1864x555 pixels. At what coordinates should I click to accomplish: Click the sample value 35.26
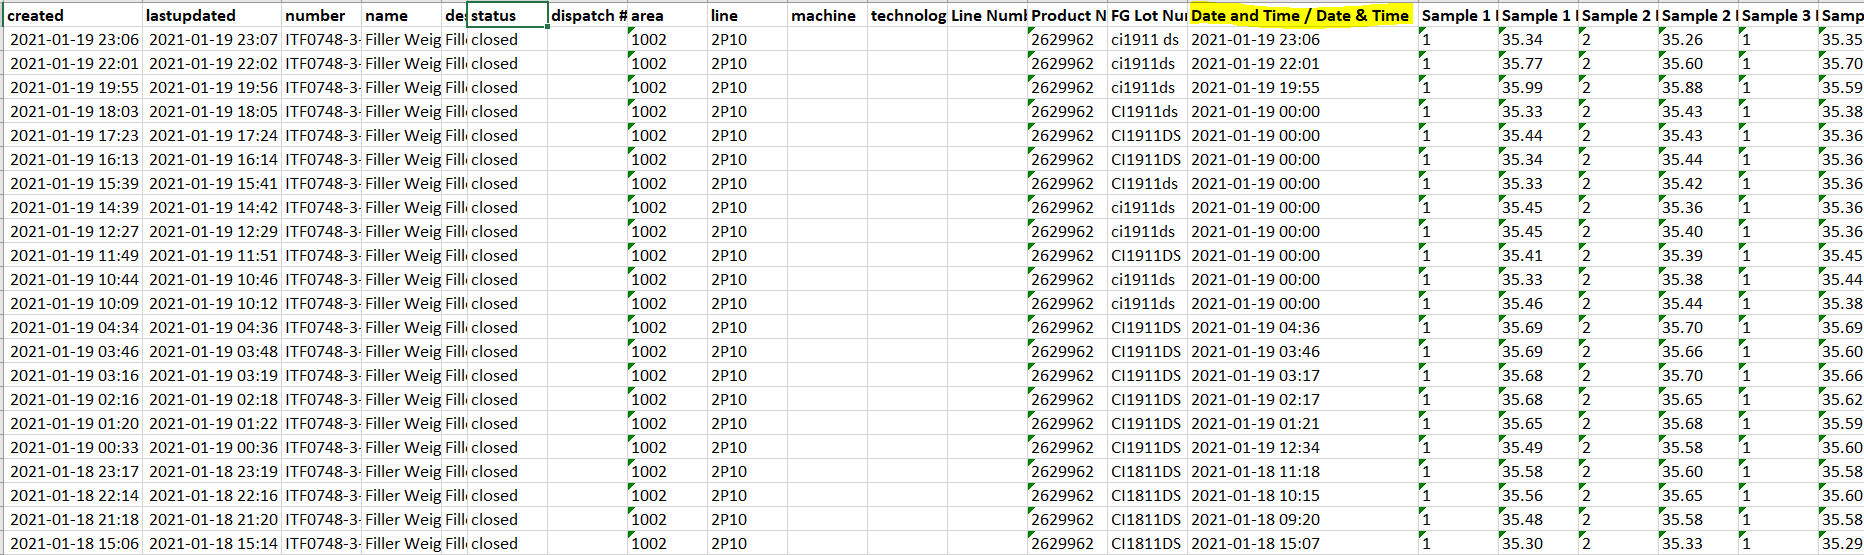[x=1697, y=39]
